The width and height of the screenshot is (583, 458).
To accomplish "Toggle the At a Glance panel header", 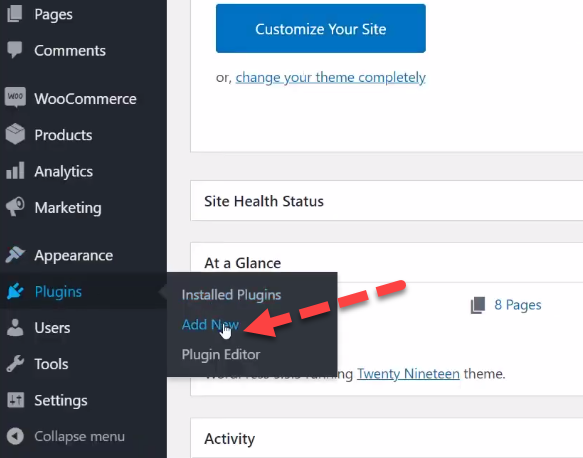I will click(x=386, y=263).
